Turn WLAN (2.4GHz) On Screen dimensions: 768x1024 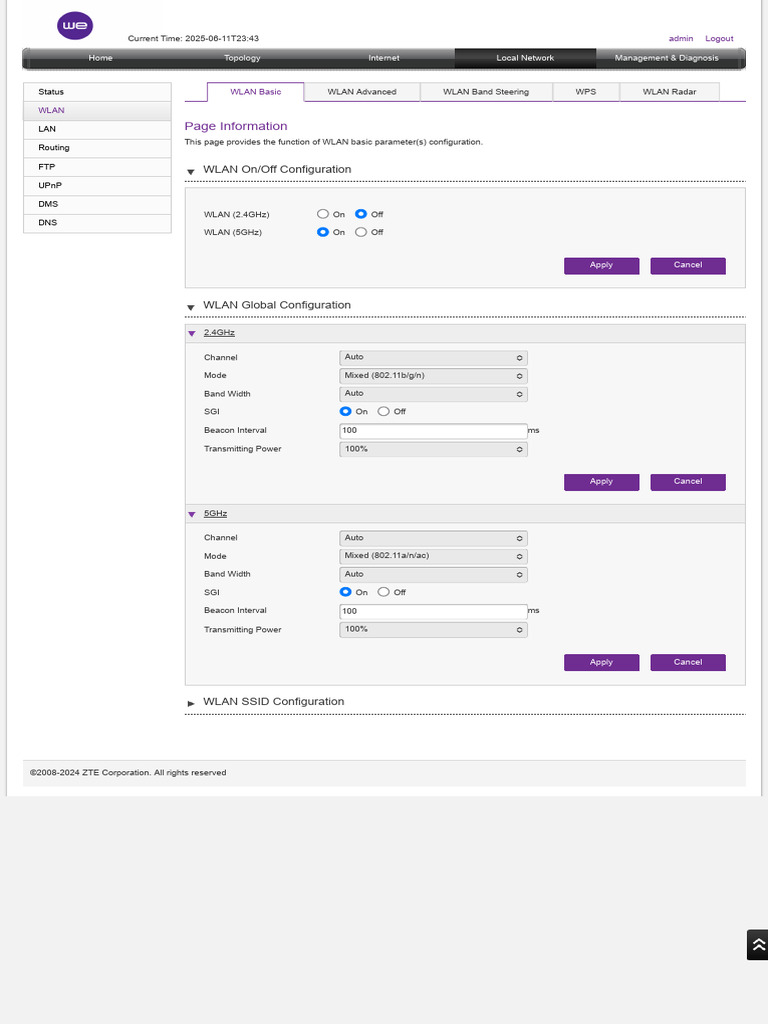coord(323,214)
